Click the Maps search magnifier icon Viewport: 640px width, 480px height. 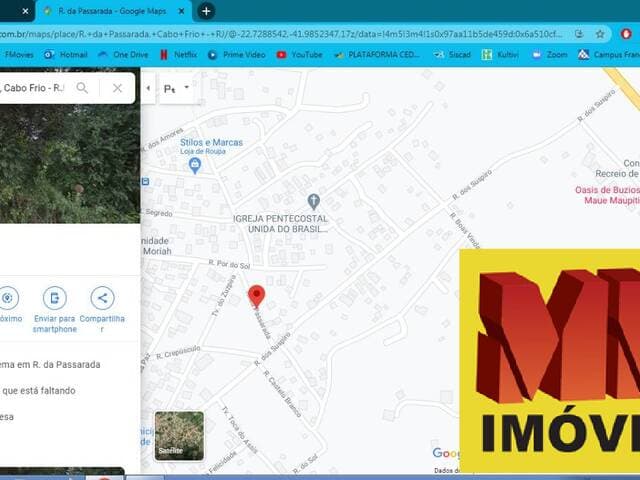pos(82,88)
